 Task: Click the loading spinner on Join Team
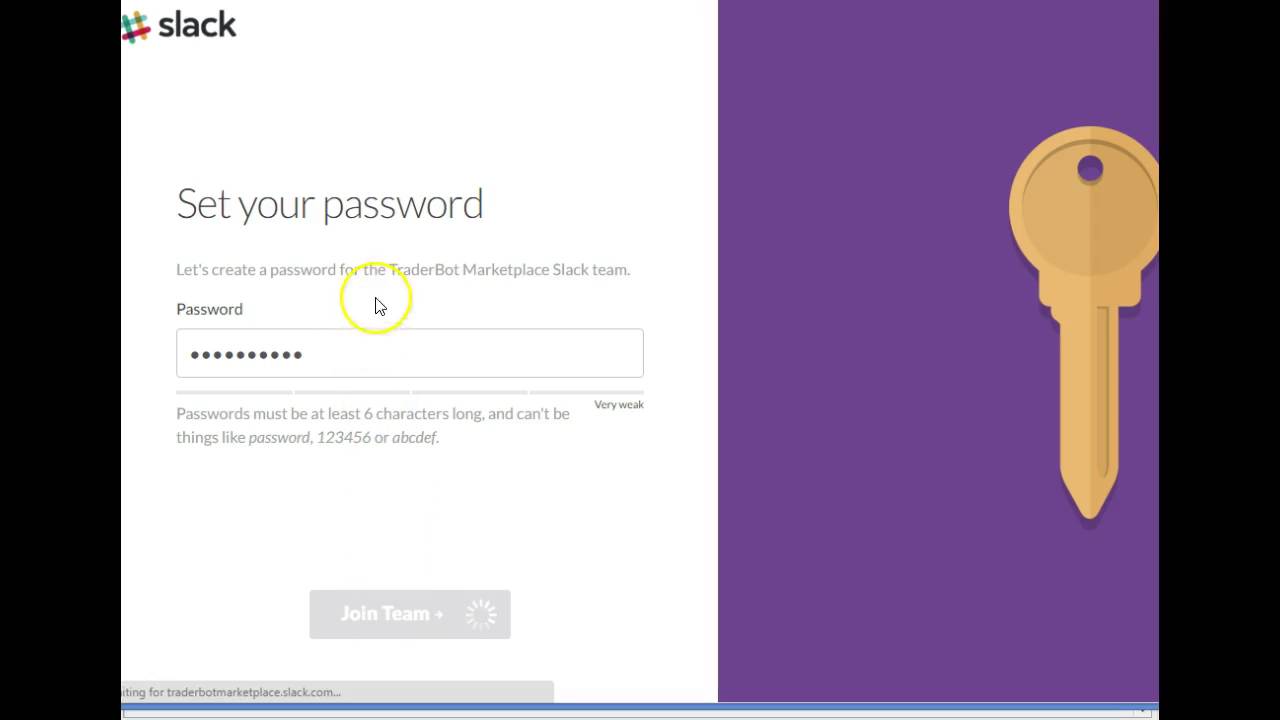click(481, 614)
